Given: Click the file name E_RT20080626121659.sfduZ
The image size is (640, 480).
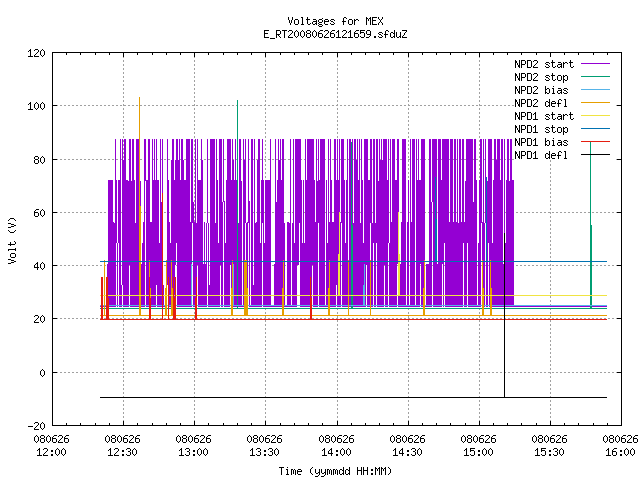Looking at the screenshot, I should click(x=335, y=34).
